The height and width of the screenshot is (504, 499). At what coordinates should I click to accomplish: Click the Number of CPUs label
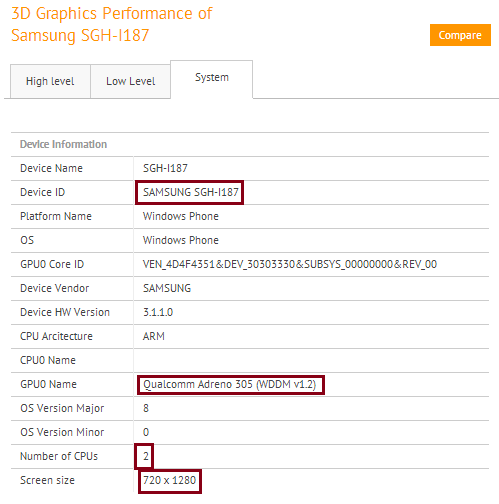tap(59, 456)
